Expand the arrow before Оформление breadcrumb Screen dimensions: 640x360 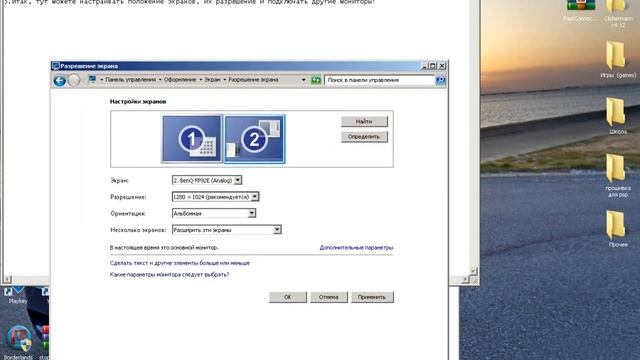coord(160,80)
